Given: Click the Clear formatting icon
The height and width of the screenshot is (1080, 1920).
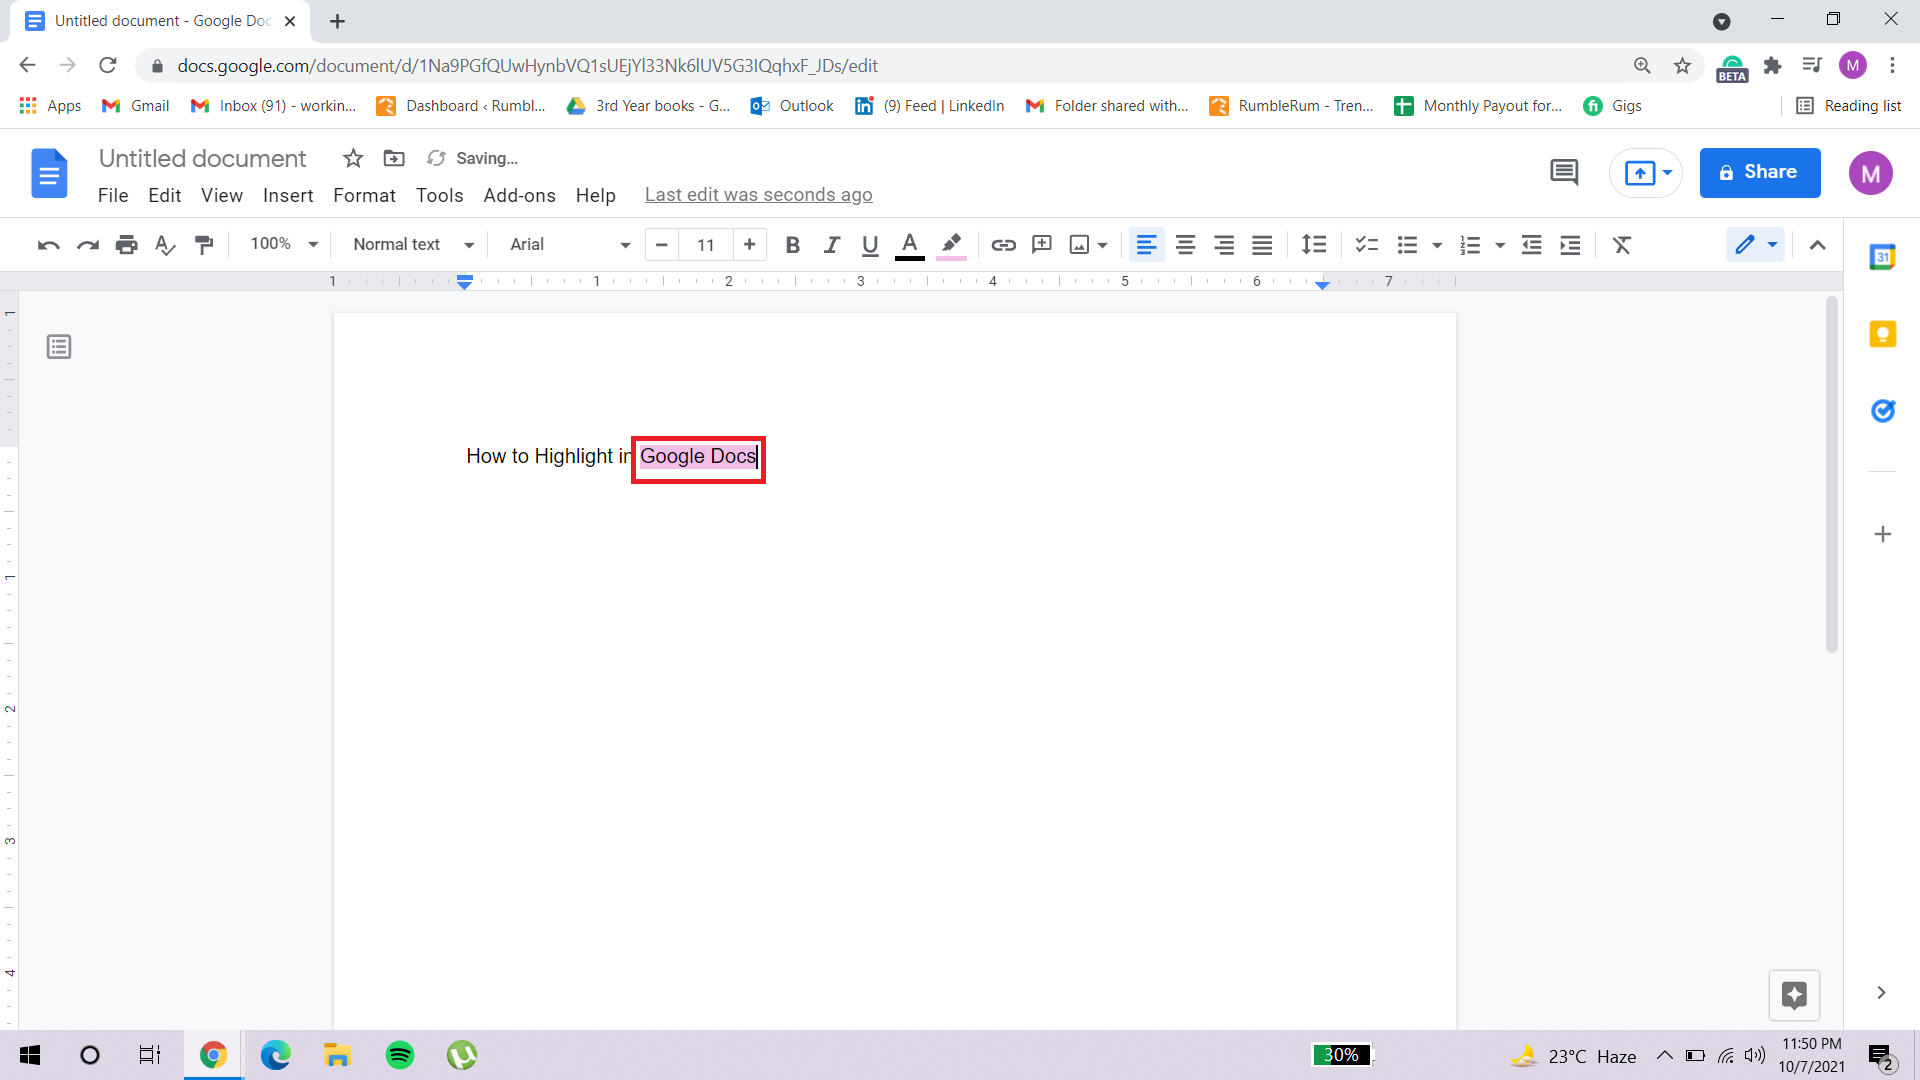Looking at the screenshot, I should click(x=1622, y=245).
